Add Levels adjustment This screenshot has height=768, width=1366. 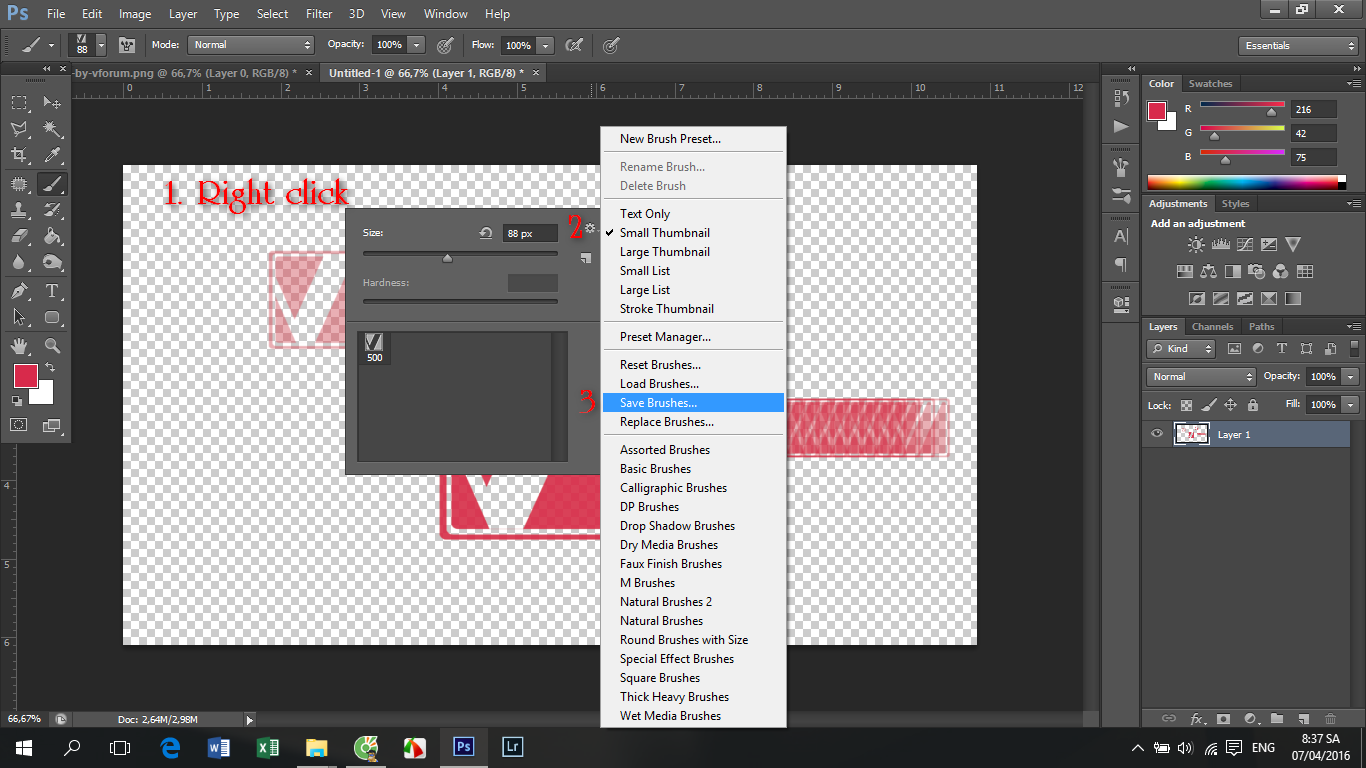click(x=1220, y=244)
